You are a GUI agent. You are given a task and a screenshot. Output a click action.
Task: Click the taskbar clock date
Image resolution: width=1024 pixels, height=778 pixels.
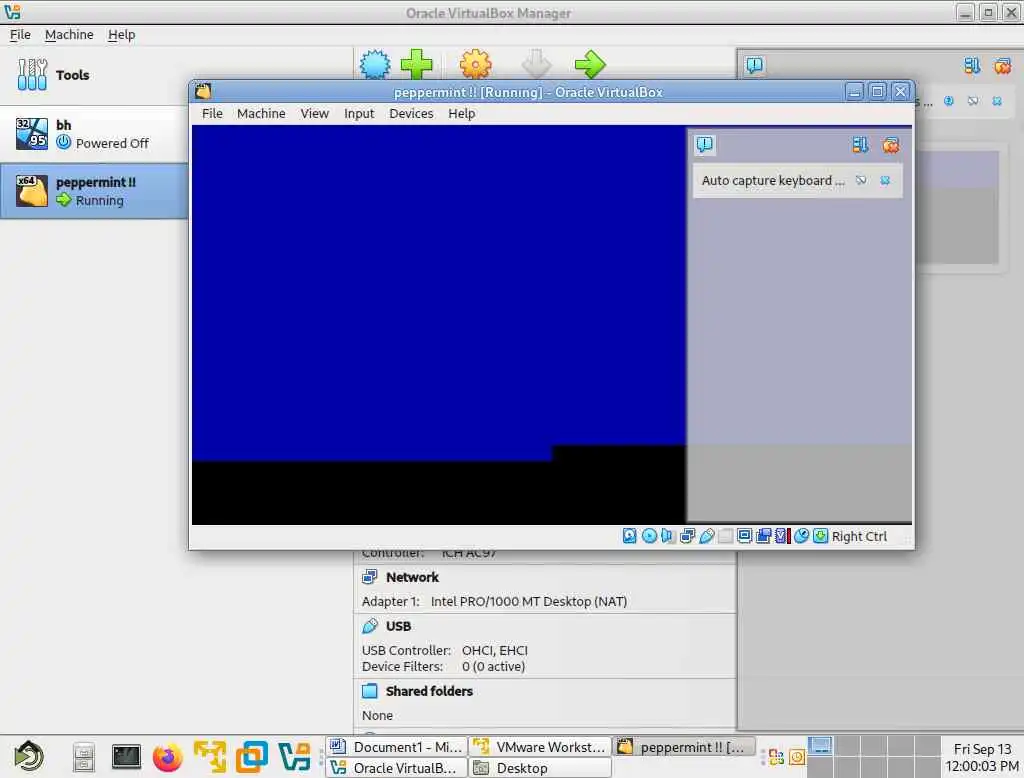tap(982, 749)
